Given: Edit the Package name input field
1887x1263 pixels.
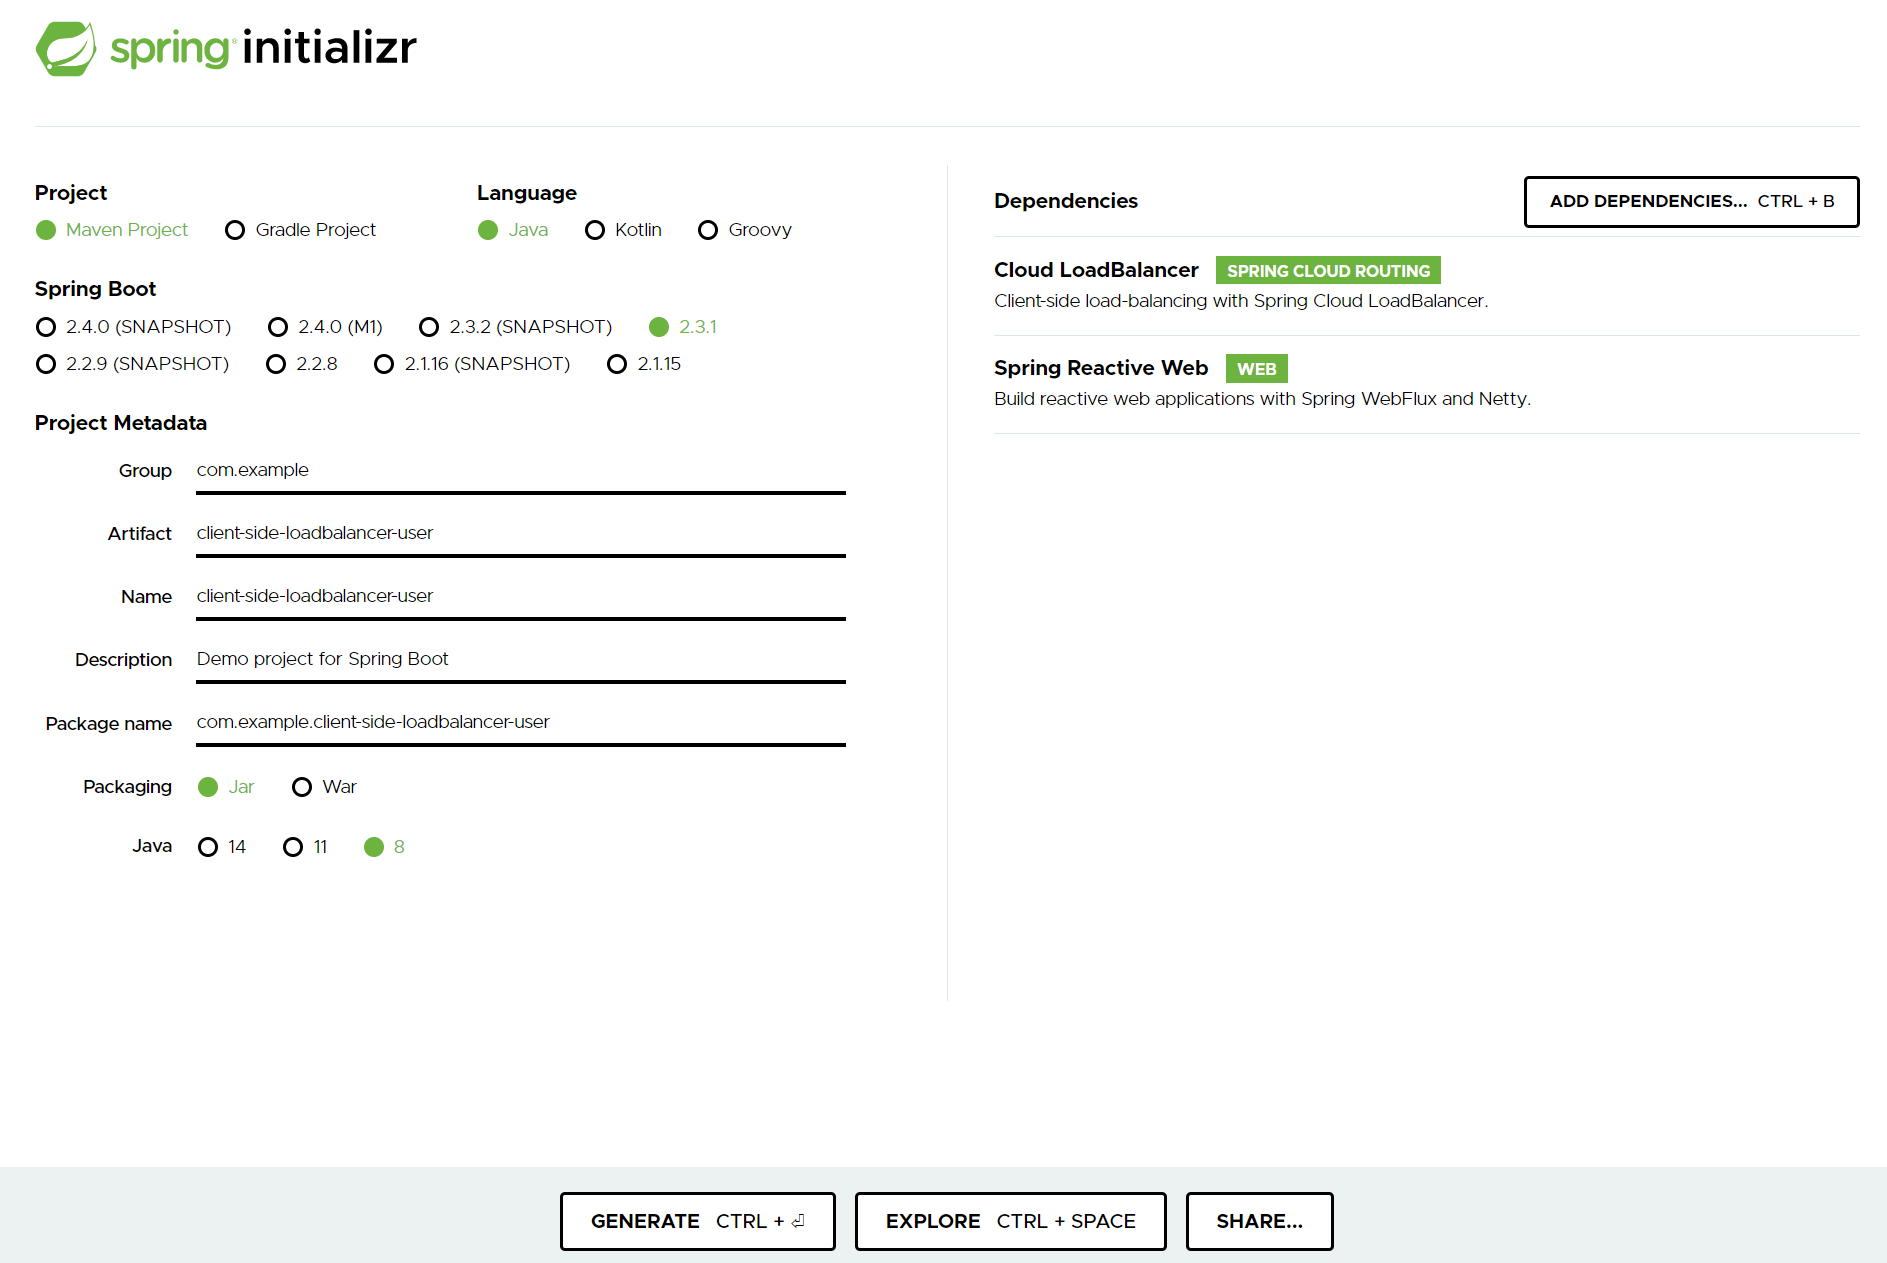Looking at the screenshot, I should (521, 723).
